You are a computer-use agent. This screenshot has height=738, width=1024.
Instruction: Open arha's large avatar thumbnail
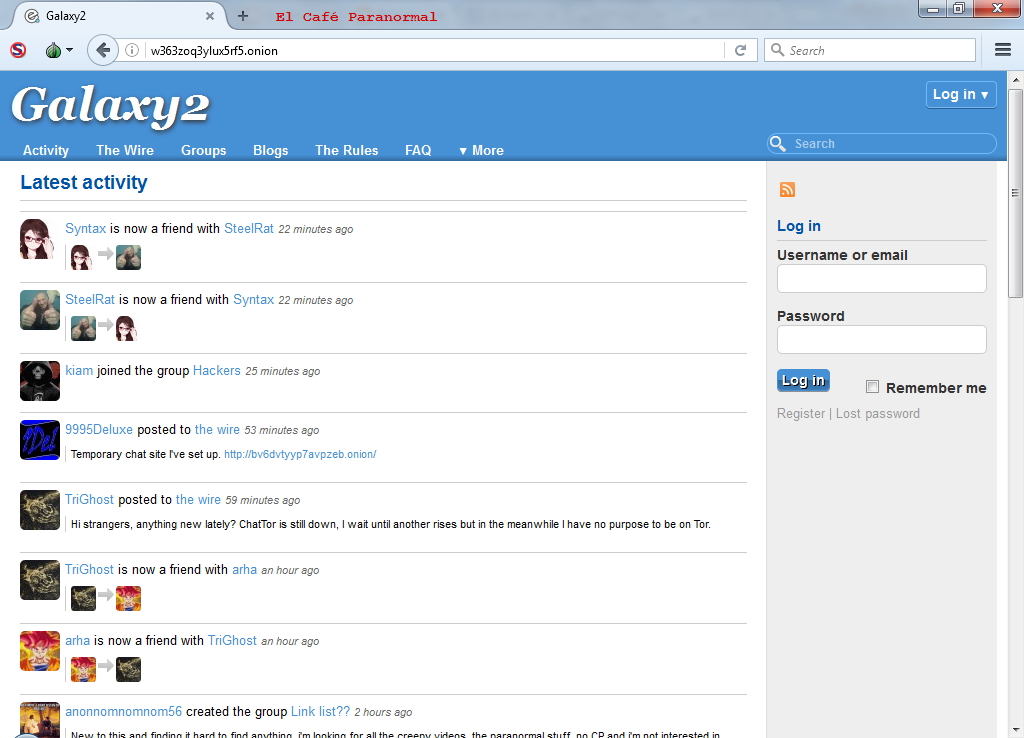39,651
